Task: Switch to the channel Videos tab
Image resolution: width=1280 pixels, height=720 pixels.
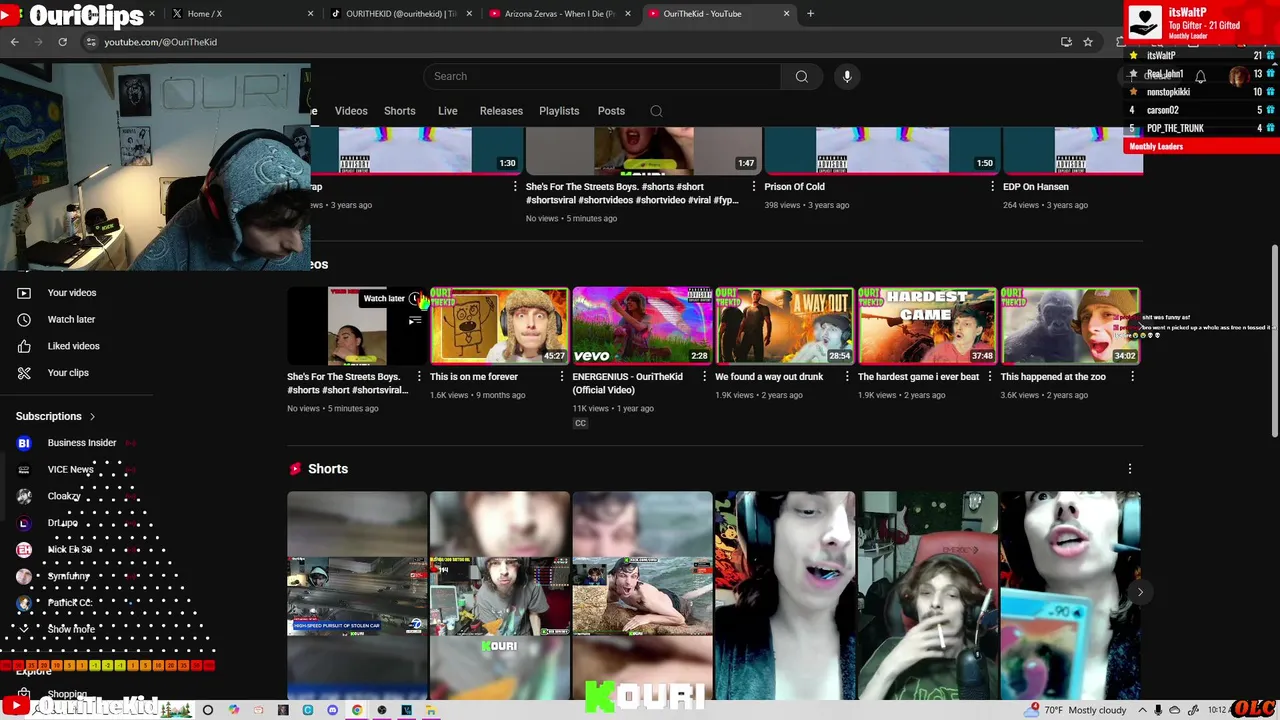Action: 351,111
